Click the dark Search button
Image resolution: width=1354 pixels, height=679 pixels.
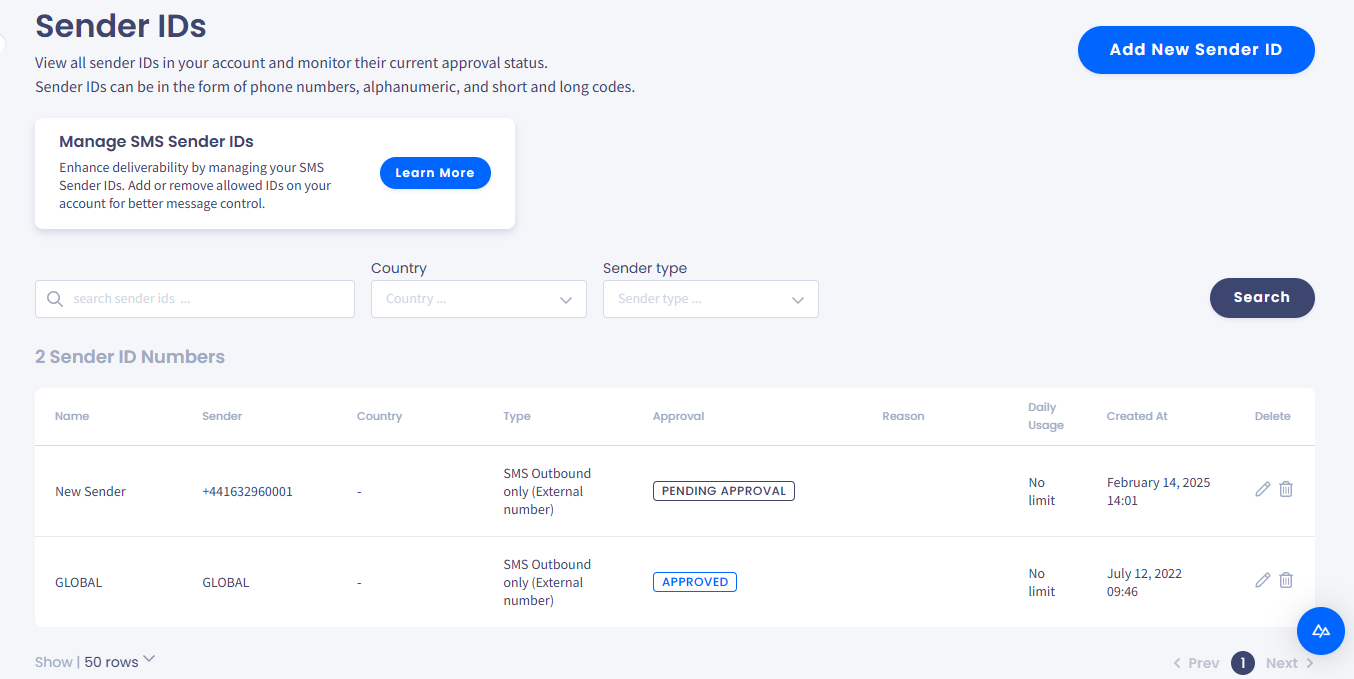1262,298
